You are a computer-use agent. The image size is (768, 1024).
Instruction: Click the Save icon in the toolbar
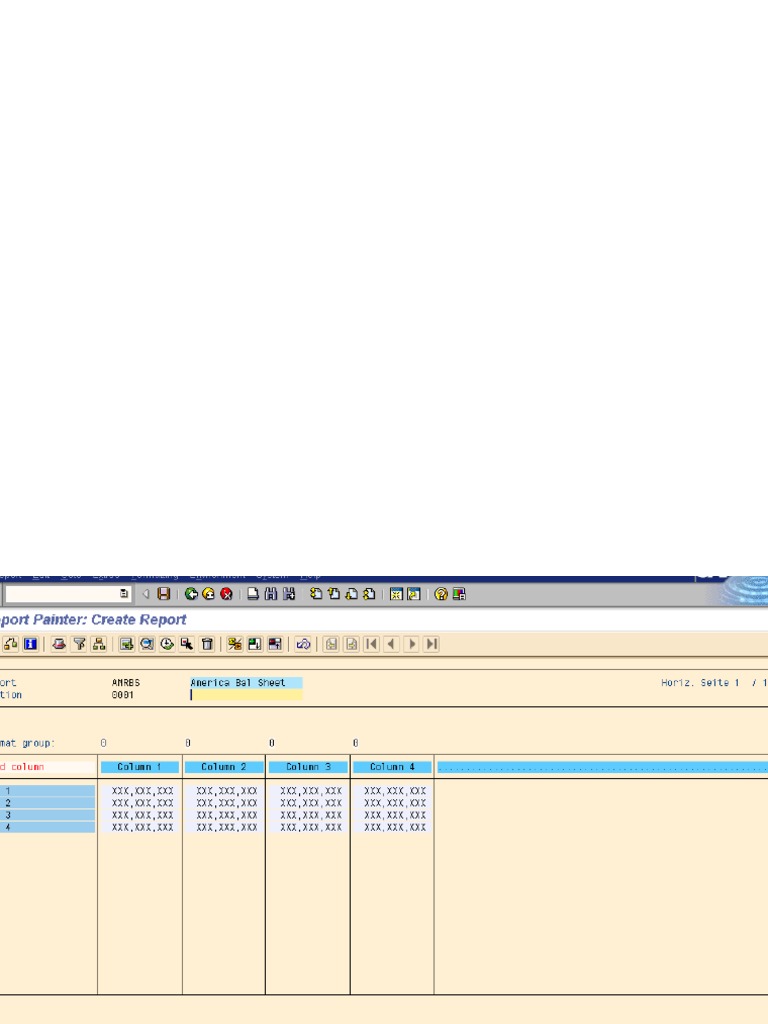(163, 594)
